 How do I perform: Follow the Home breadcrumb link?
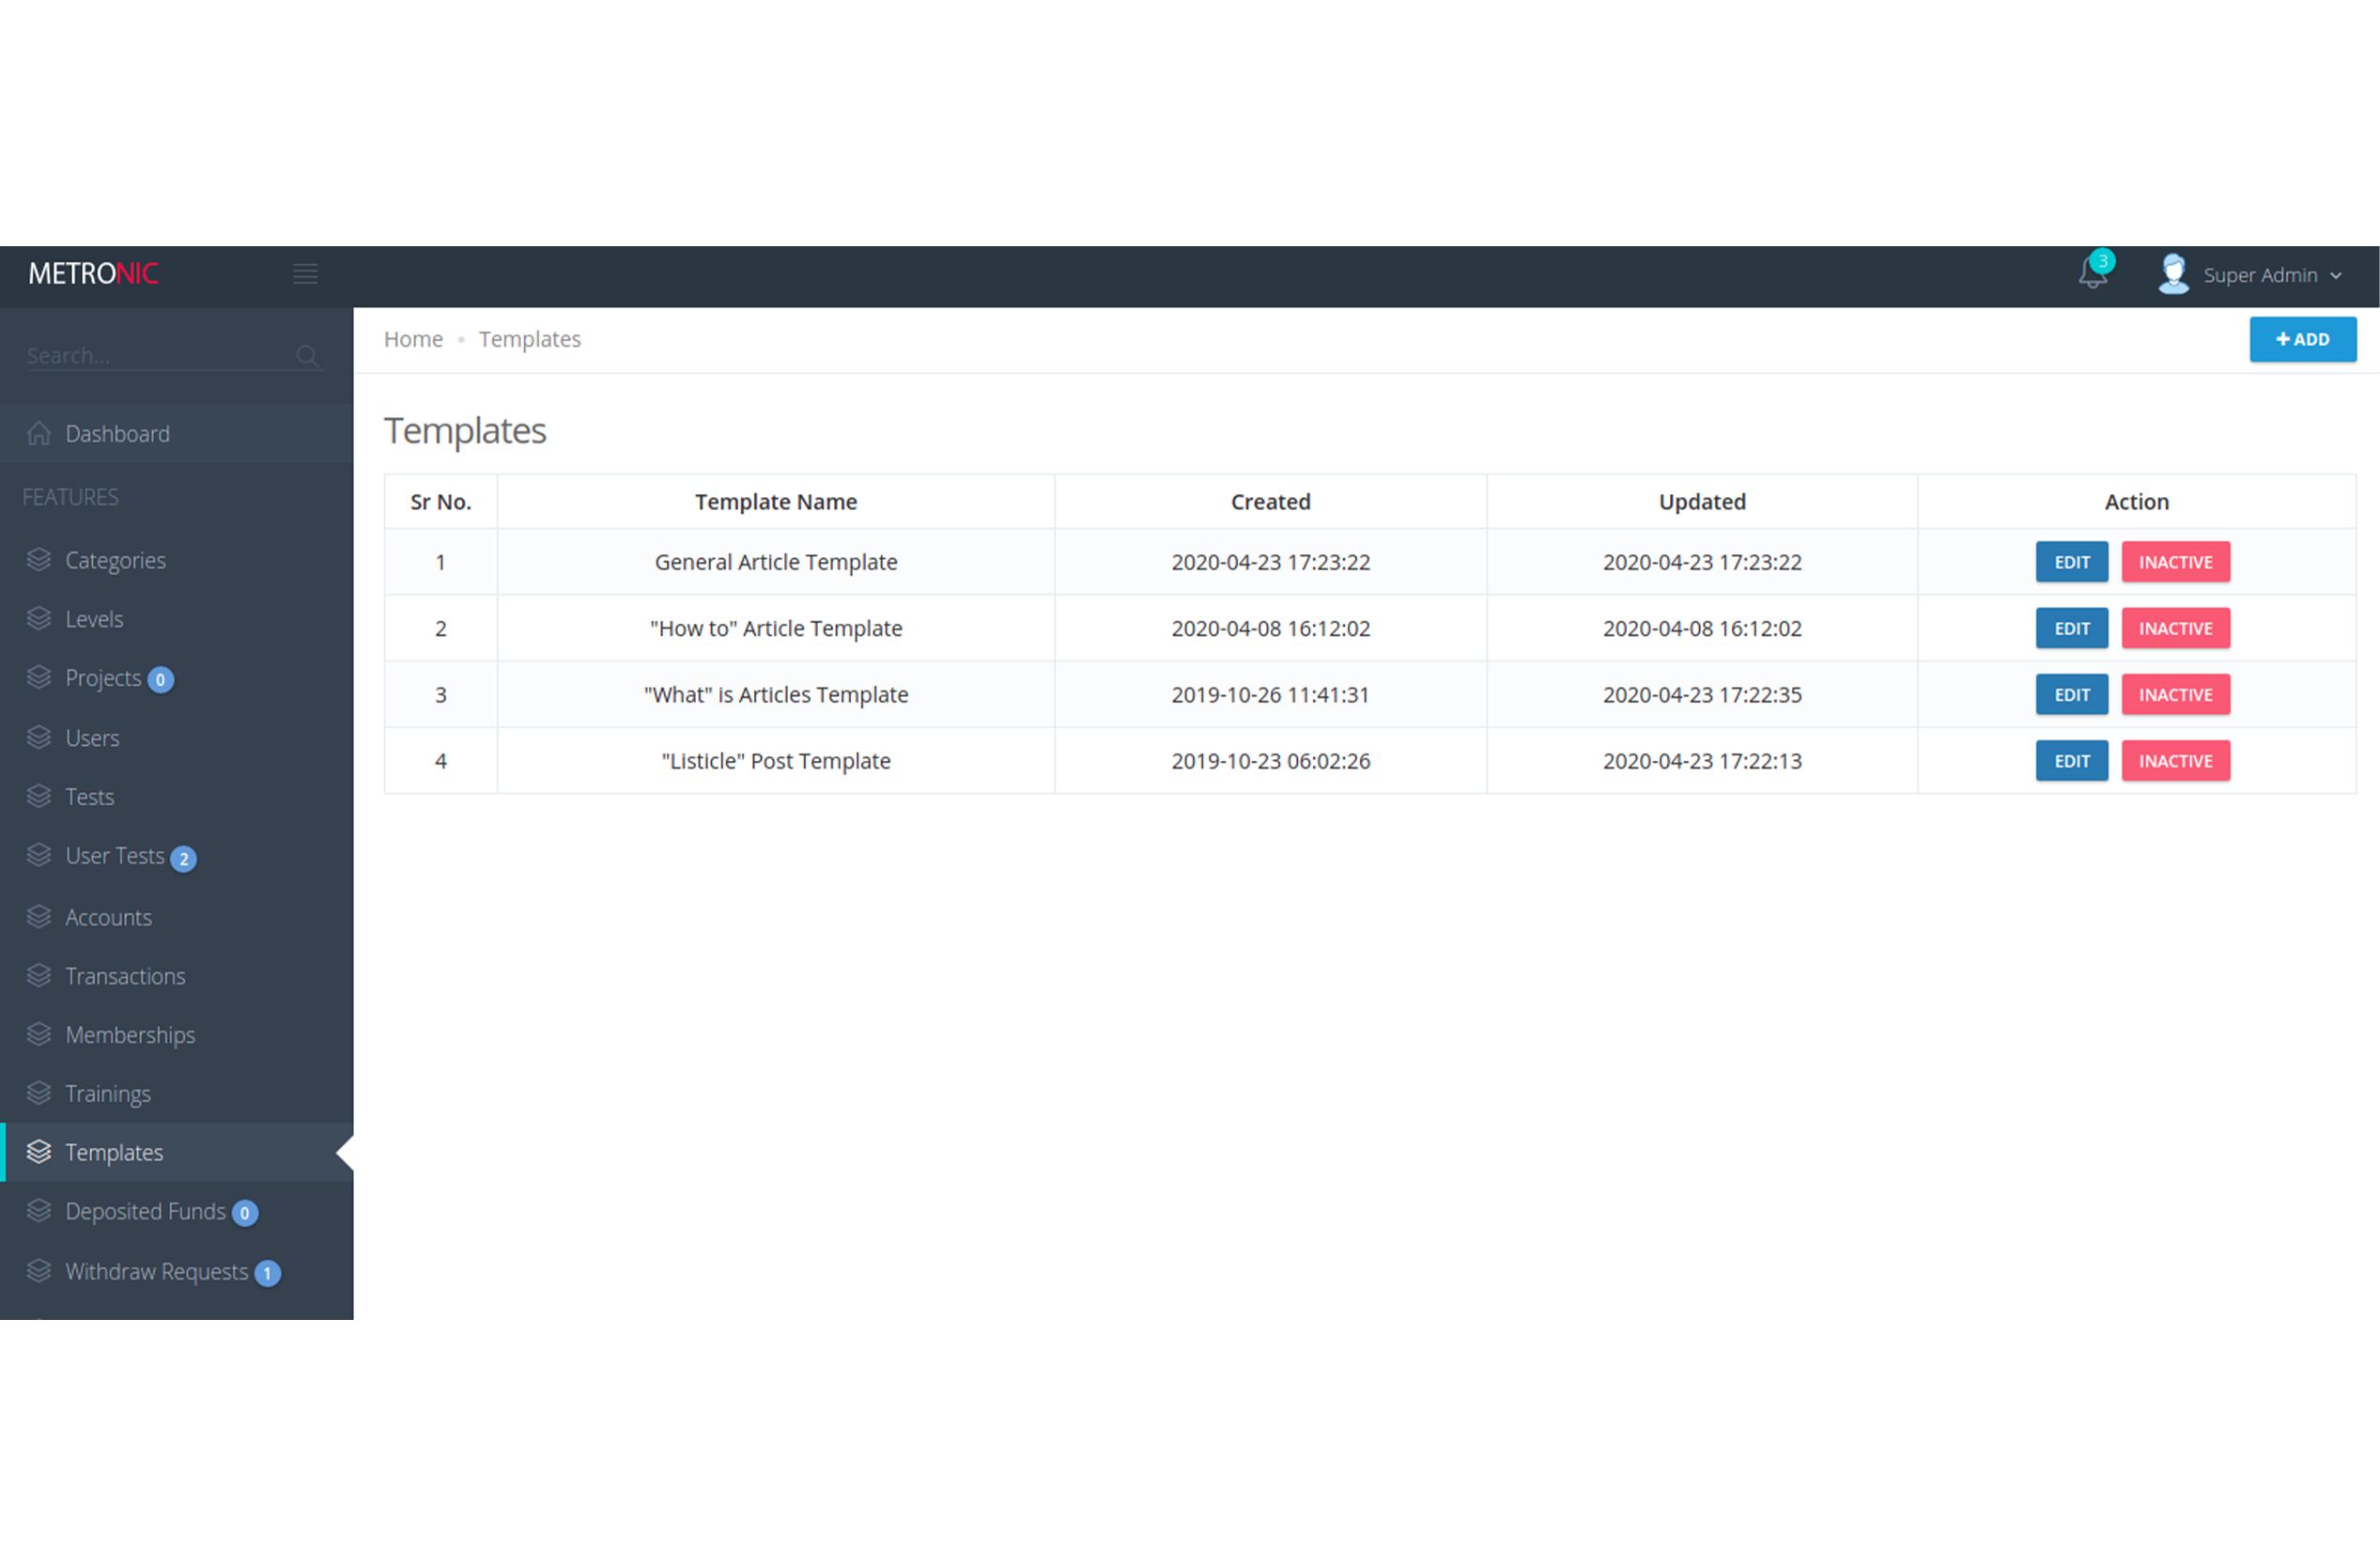[x=413, y=339]
